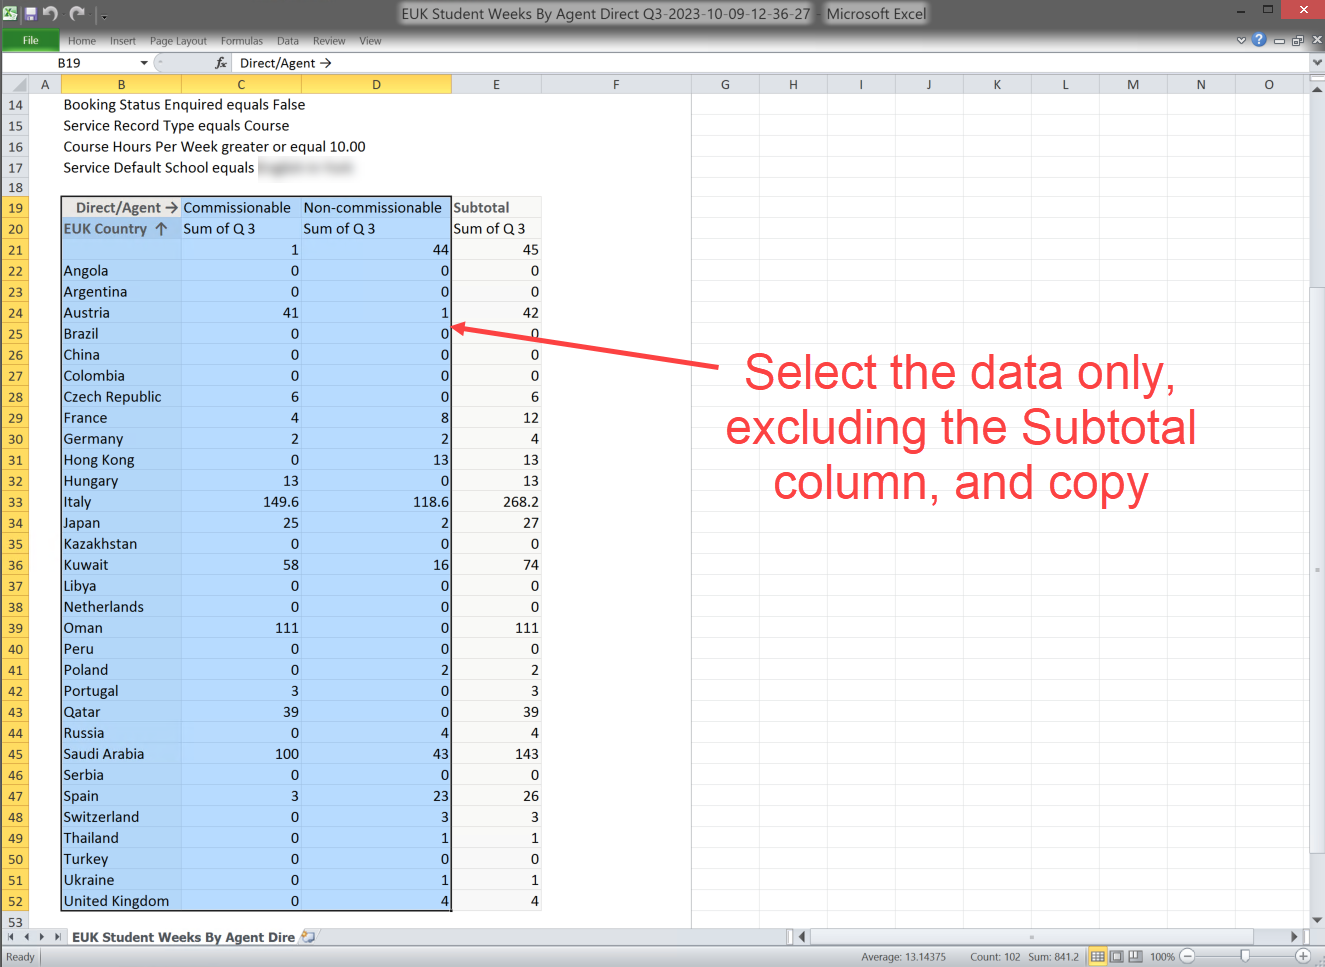
Task: Click the EUK Country header cell
Action: tap(121, 229)
